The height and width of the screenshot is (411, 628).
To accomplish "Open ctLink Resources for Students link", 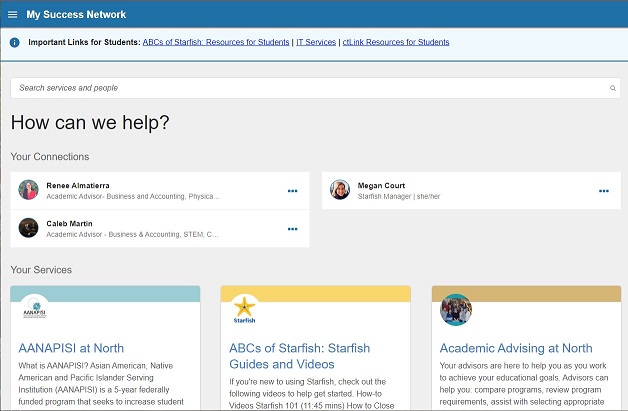I will (396, 42).
